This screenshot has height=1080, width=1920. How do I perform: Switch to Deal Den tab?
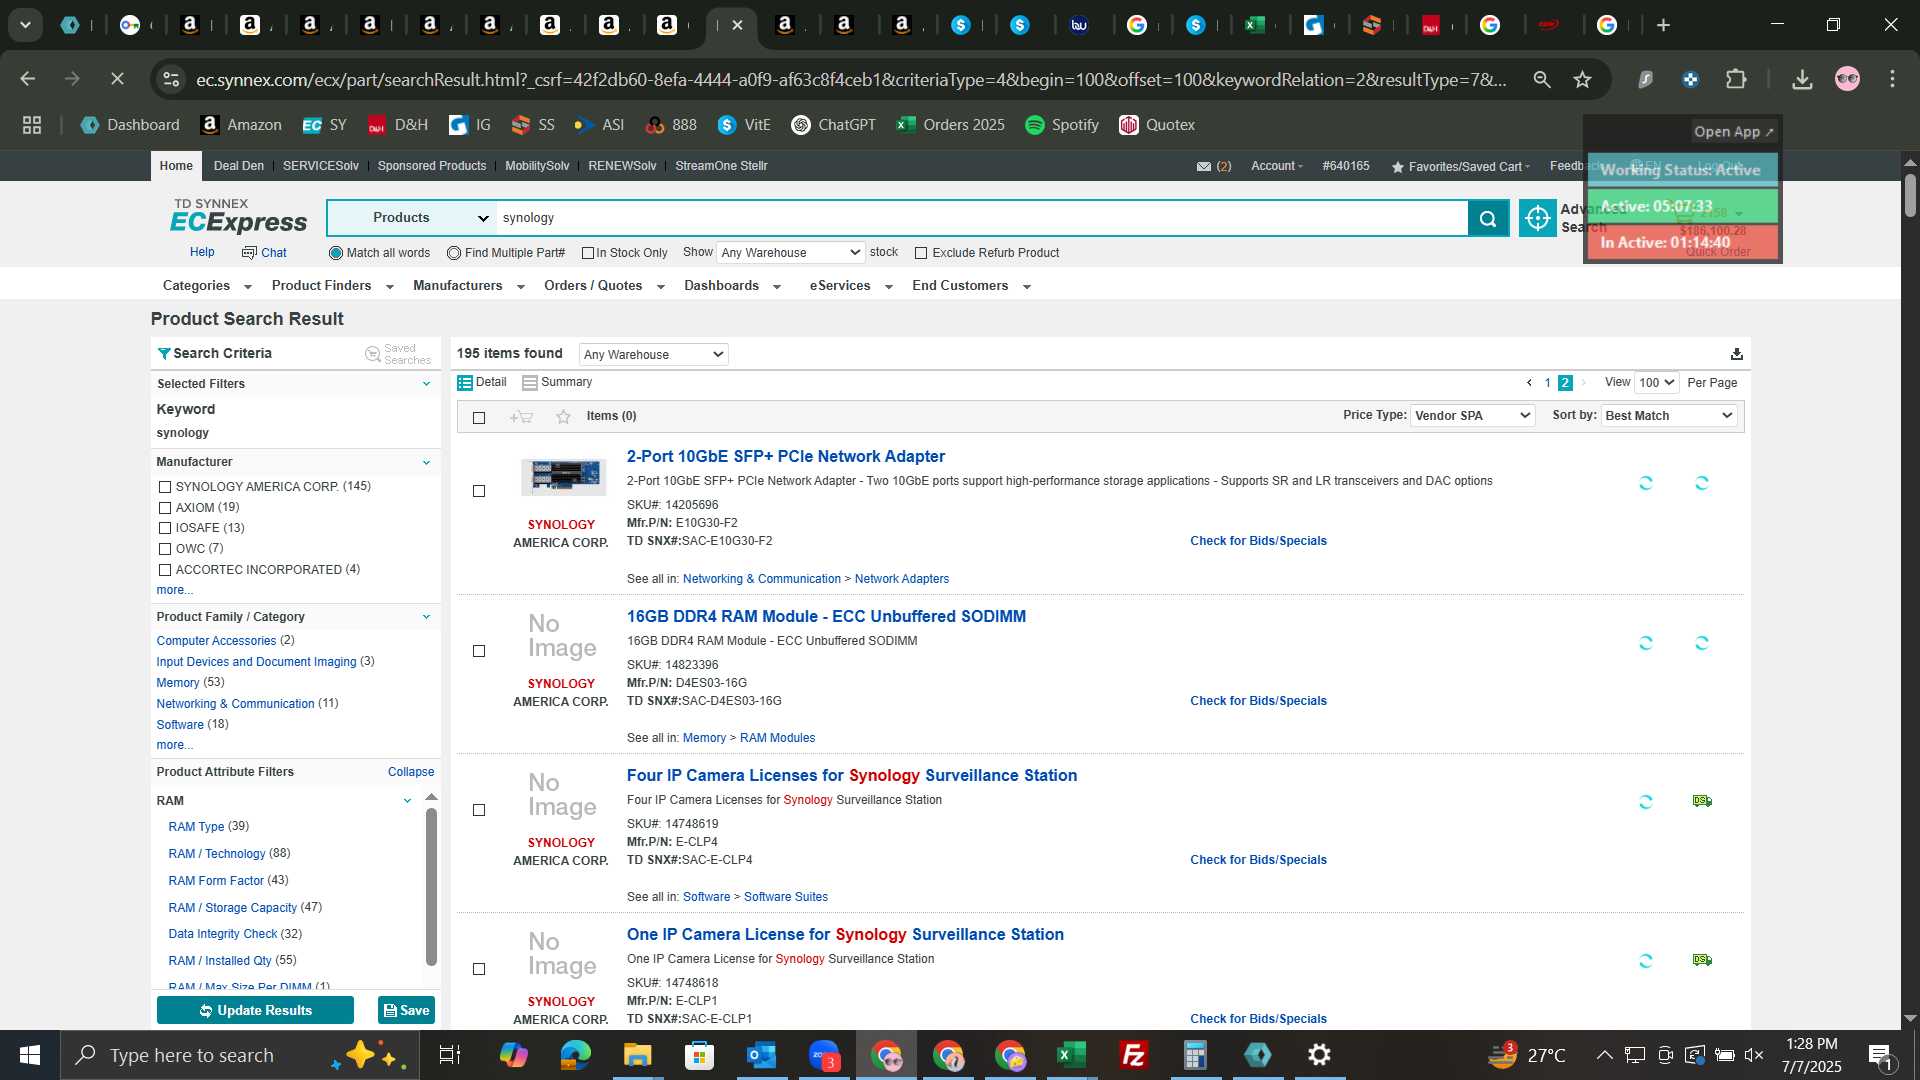[239, 166]
